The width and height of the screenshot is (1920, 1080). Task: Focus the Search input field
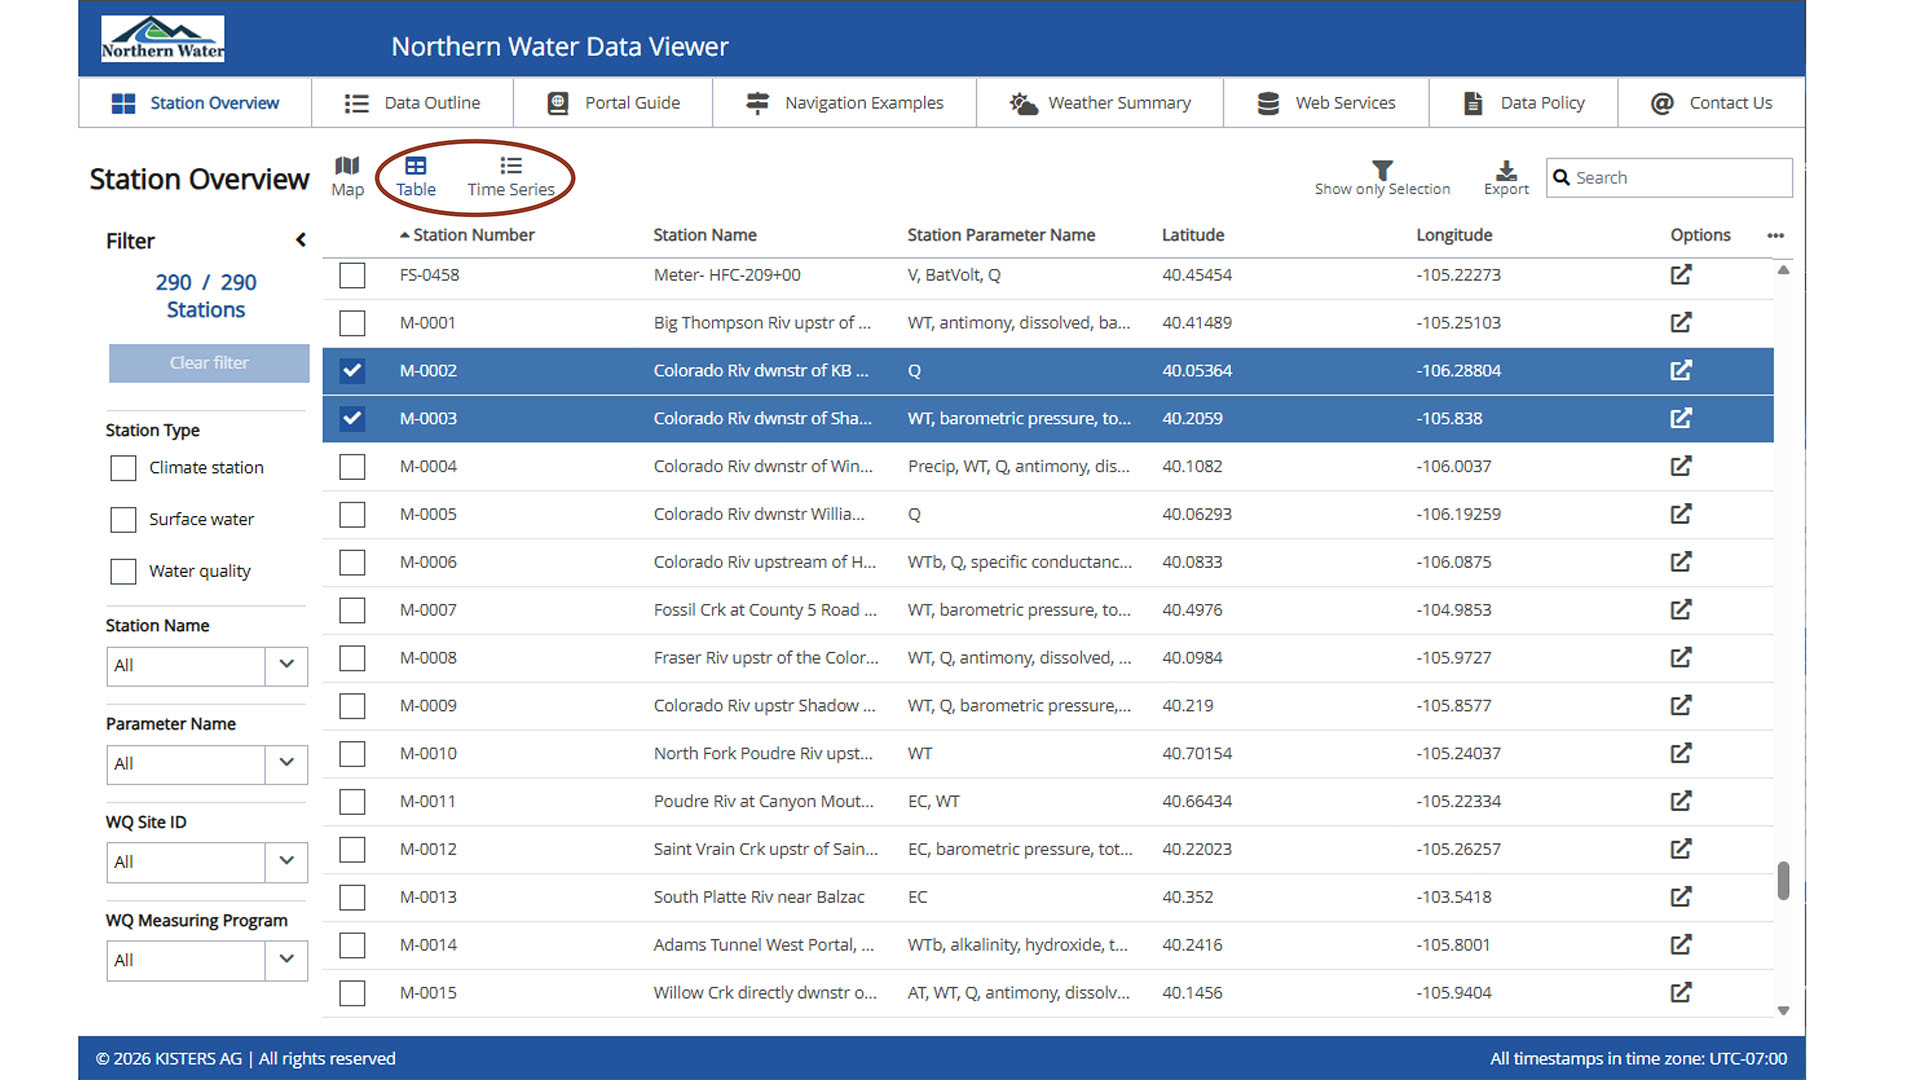(1669, 178)
